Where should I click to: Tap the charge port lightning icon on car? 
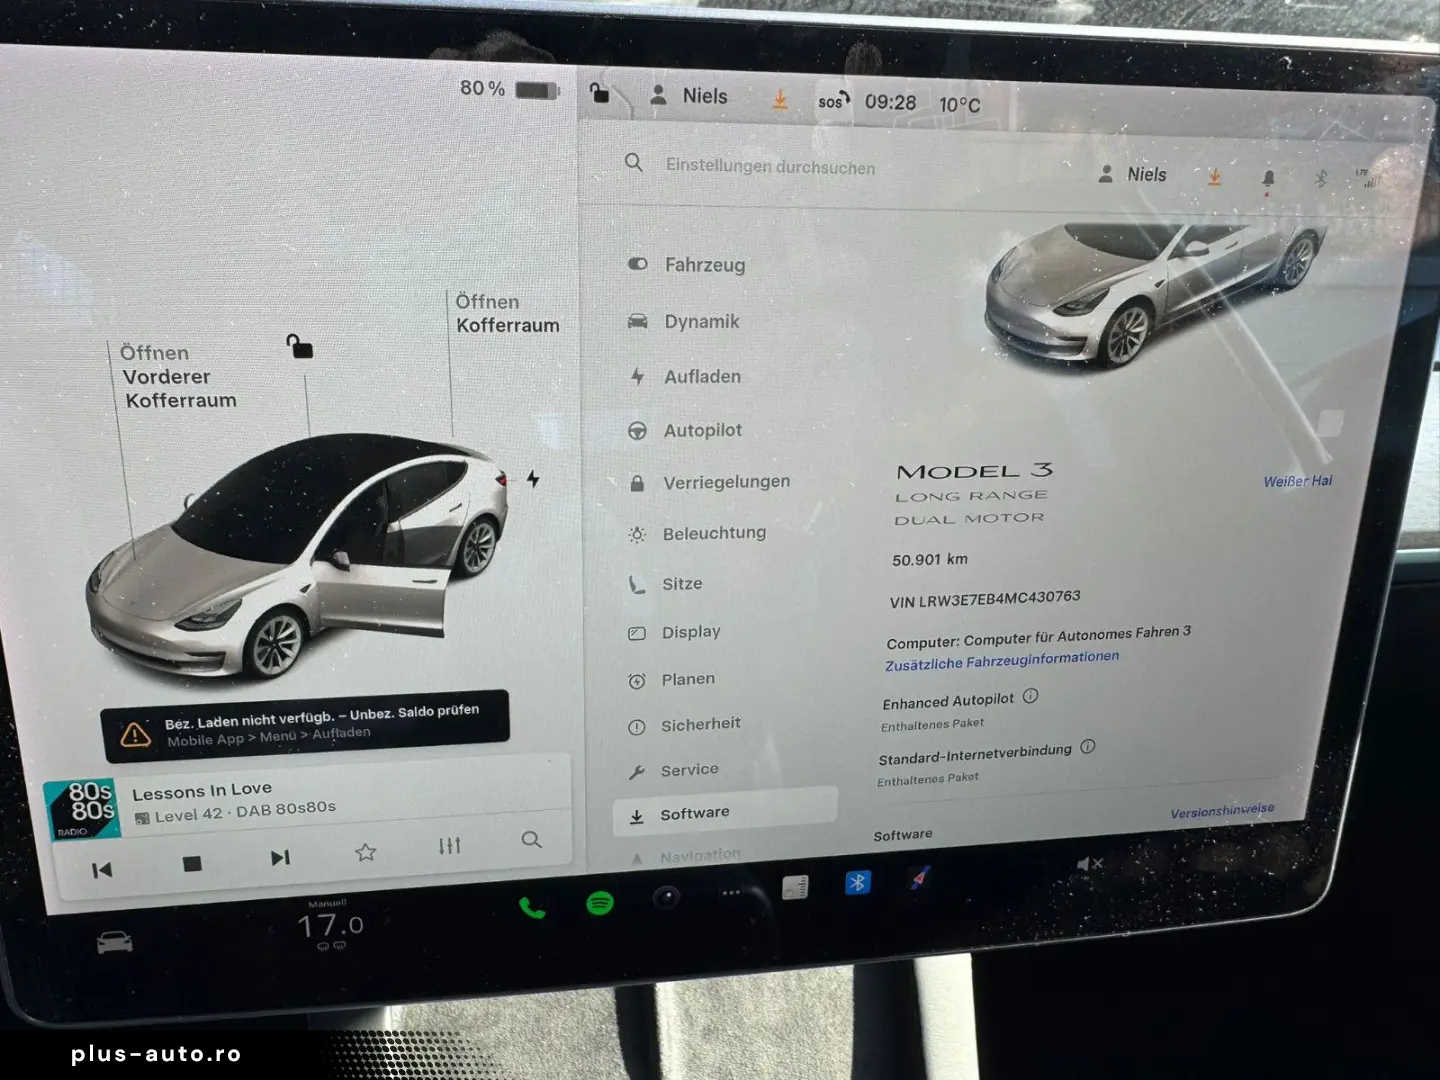(533, 479)
